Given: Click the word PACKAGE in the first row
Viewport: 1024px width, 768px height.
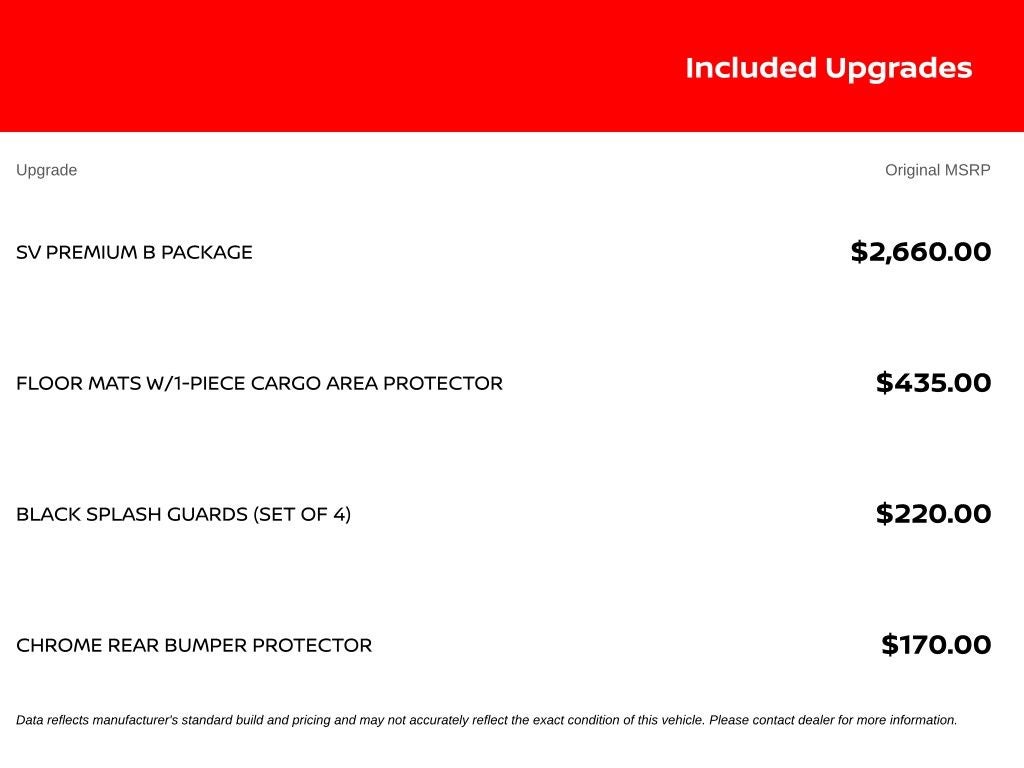Looking at the screenshot, I should [x=206, y=252].
